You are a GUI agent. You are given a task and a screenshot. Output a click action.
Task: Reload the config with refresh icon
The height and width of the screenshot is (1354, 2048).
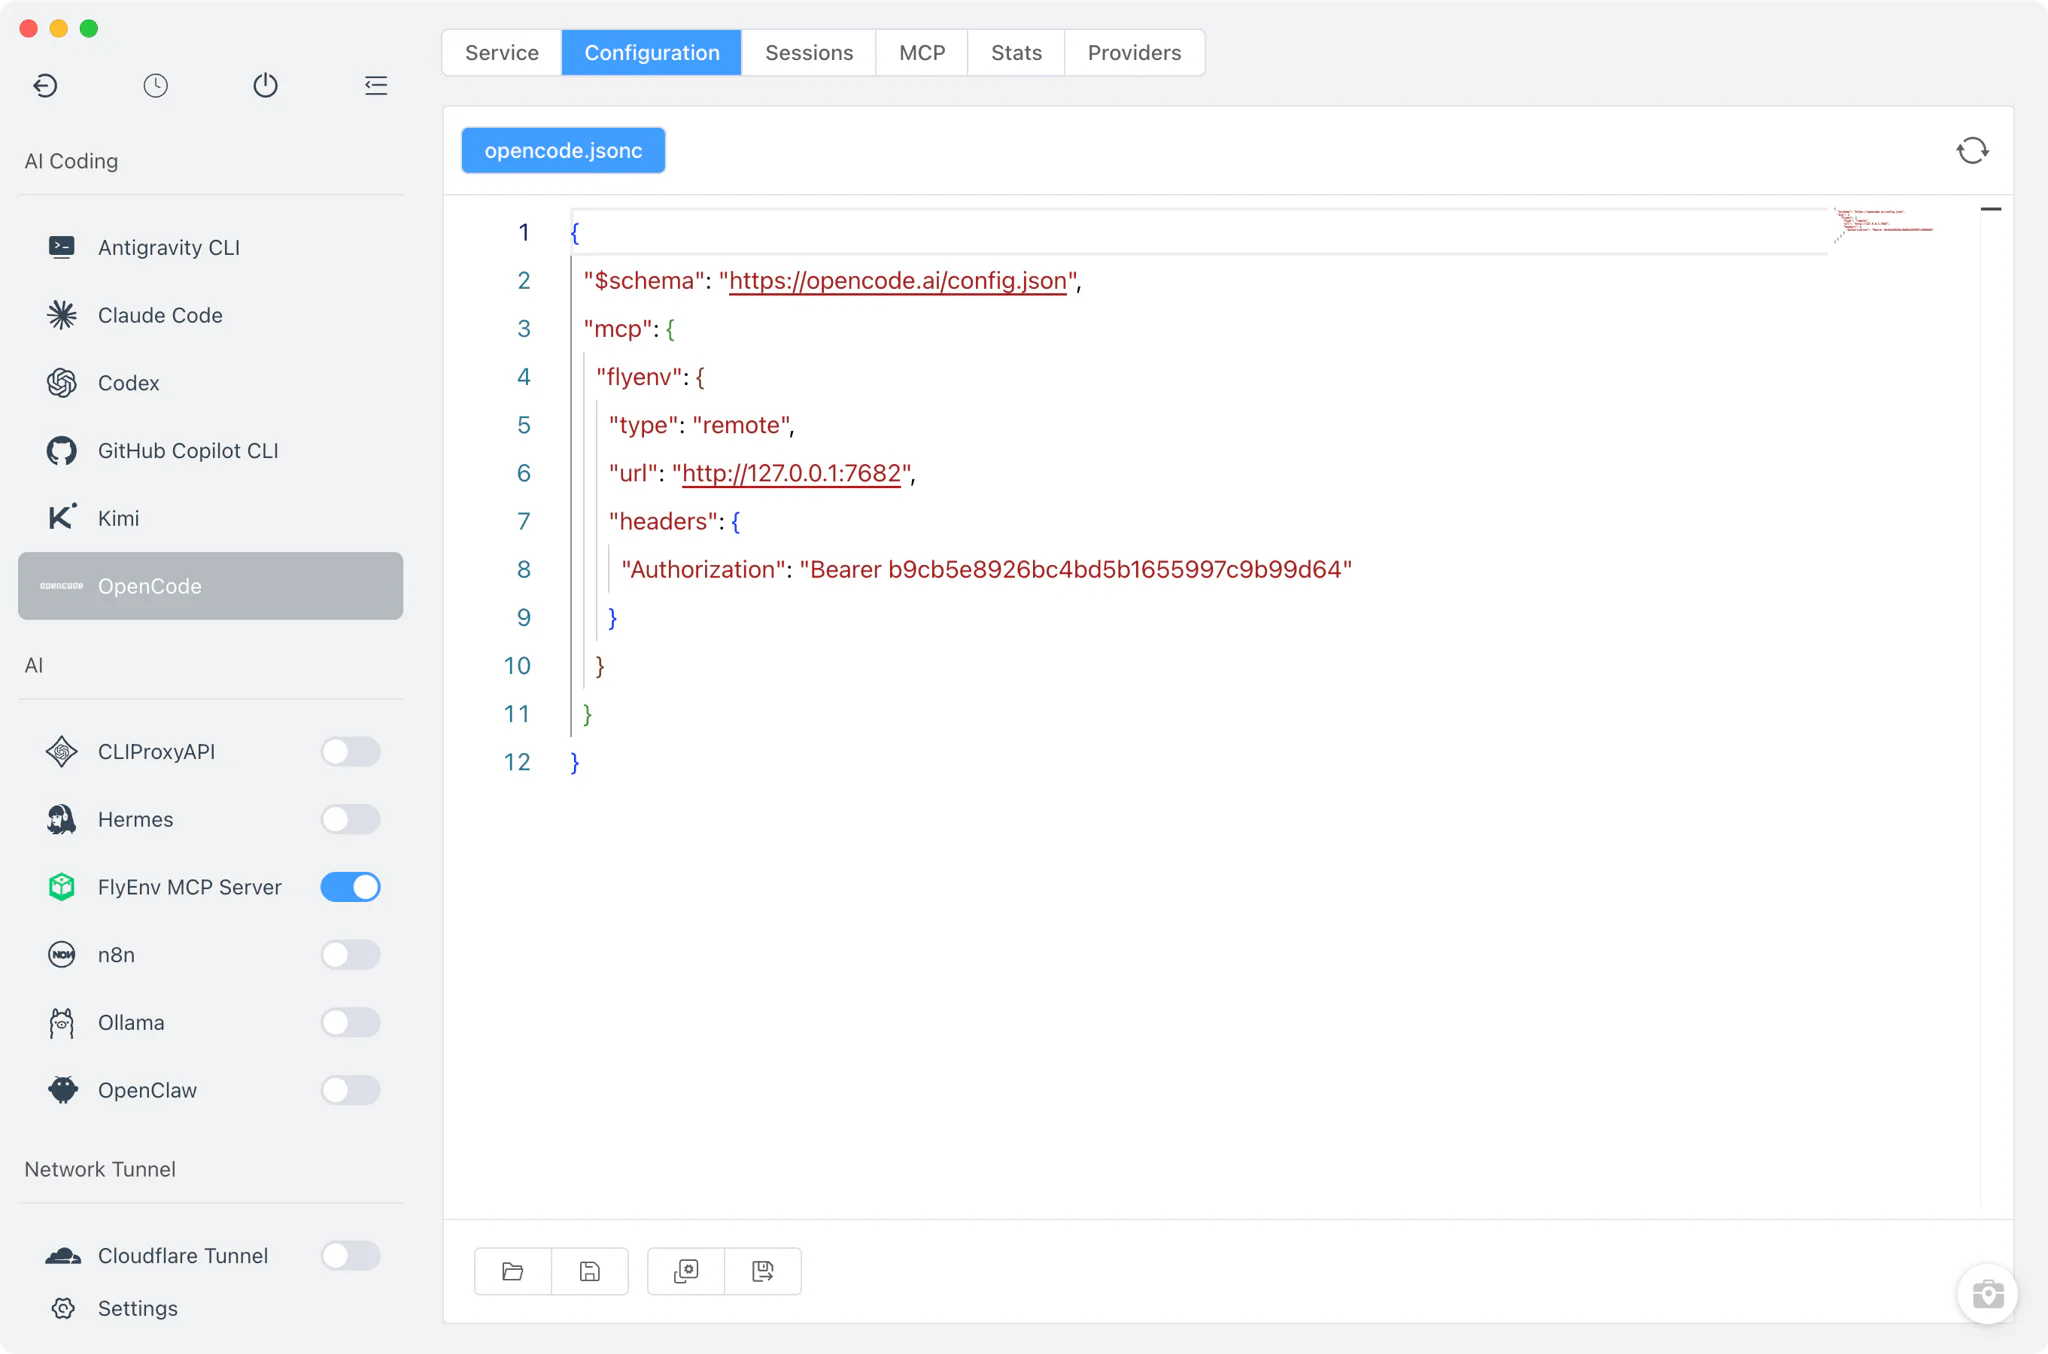(1973, 150)
